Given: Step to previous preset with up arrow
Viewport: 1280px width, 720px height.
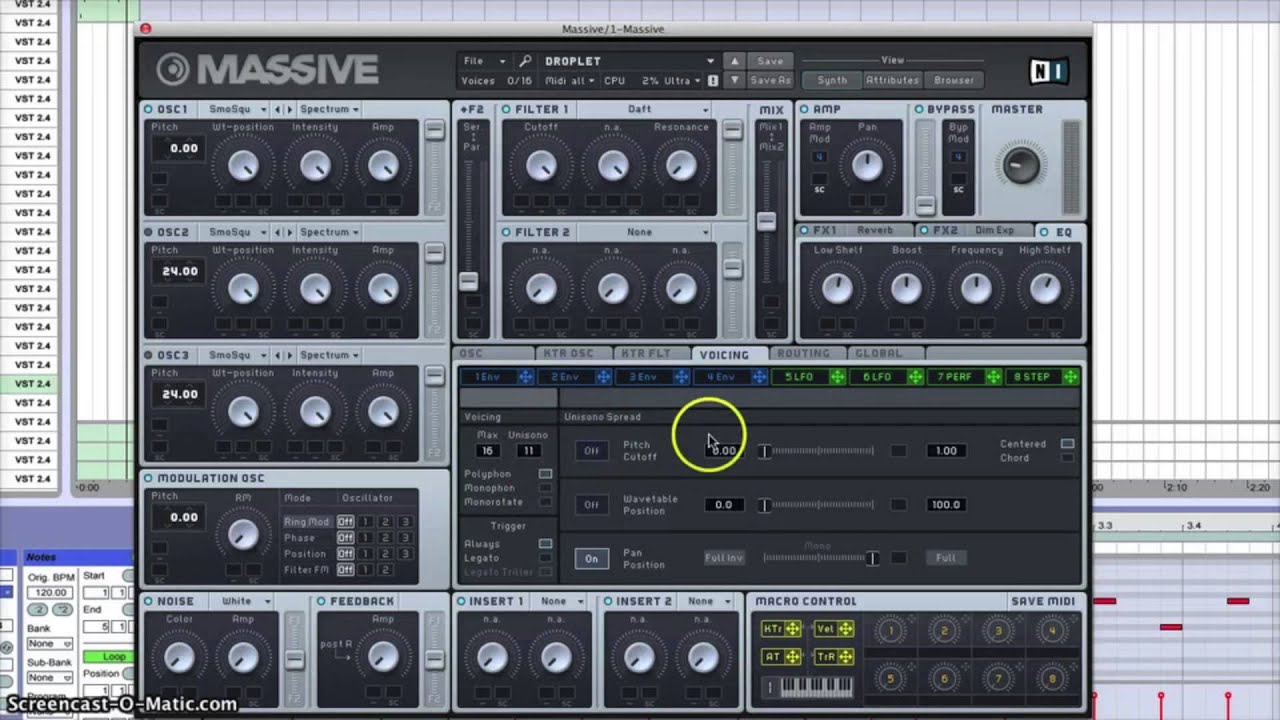Looking at the screenshot, I should point(735,61).
